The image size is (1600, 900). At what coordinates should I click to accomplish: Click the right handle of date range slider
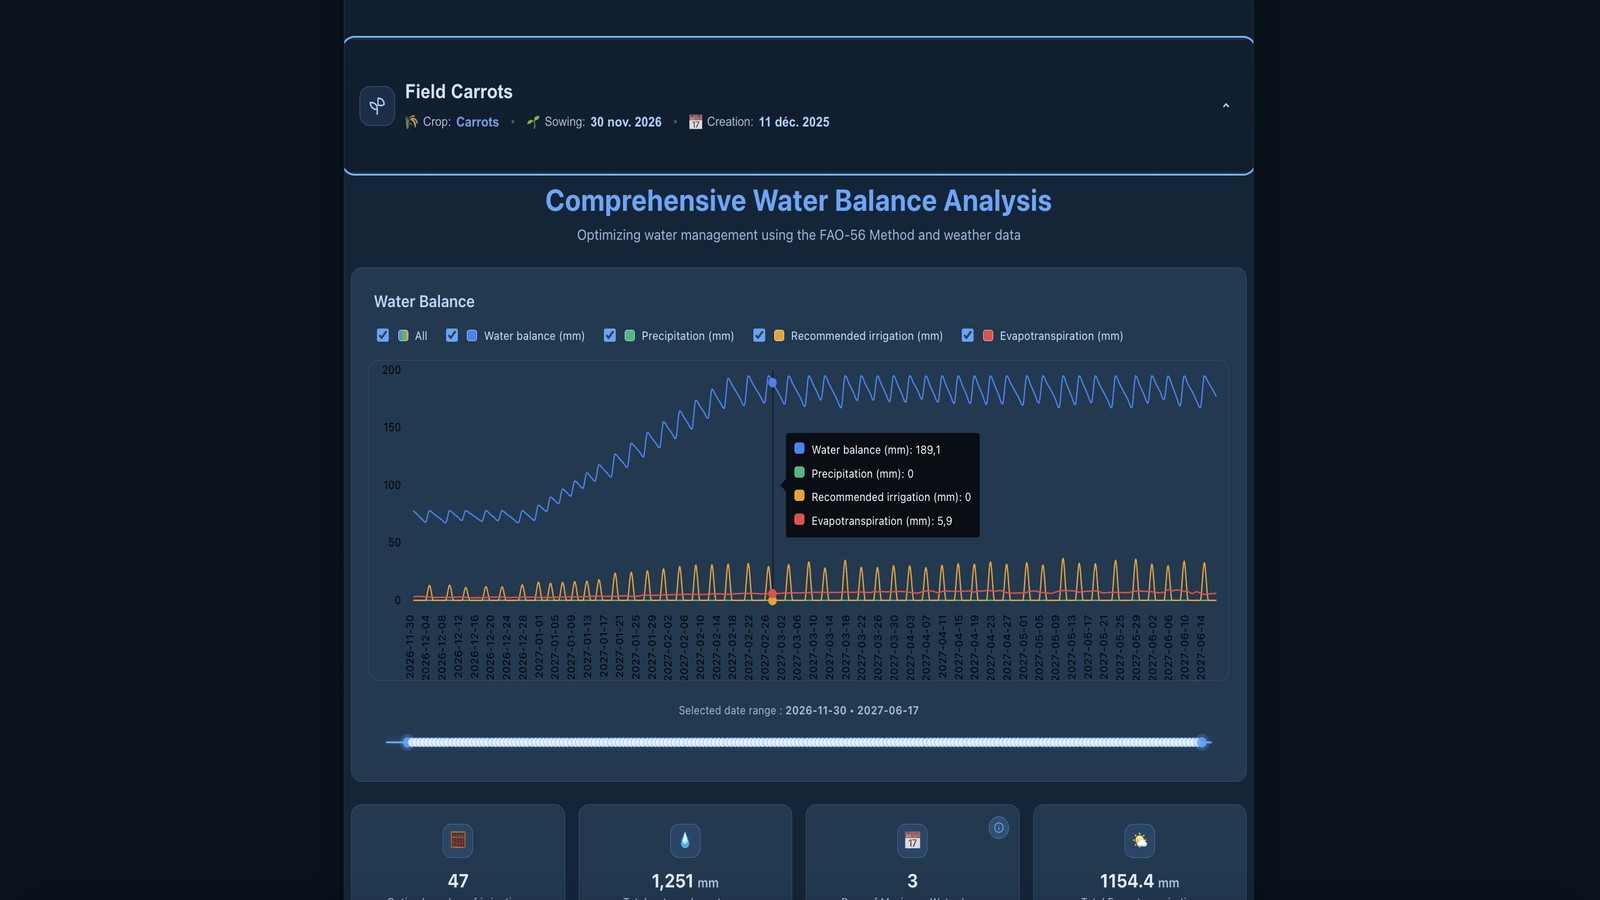coord(1202,742)
